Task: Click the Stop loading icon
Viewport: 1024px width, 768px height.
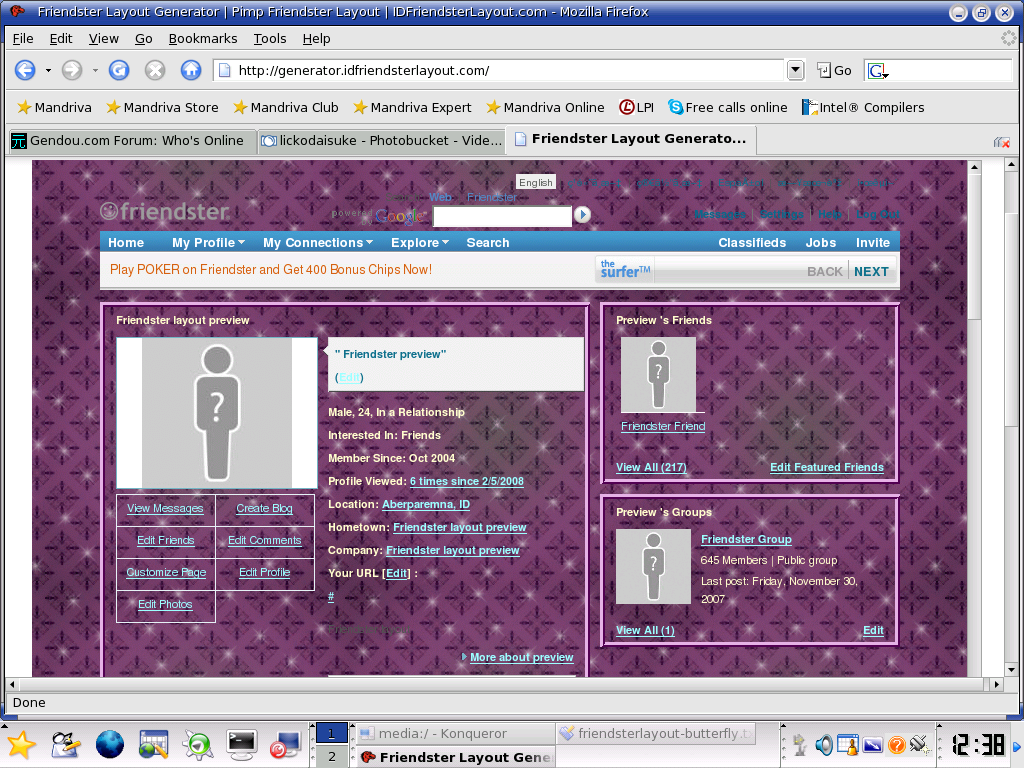Action: 155,70
